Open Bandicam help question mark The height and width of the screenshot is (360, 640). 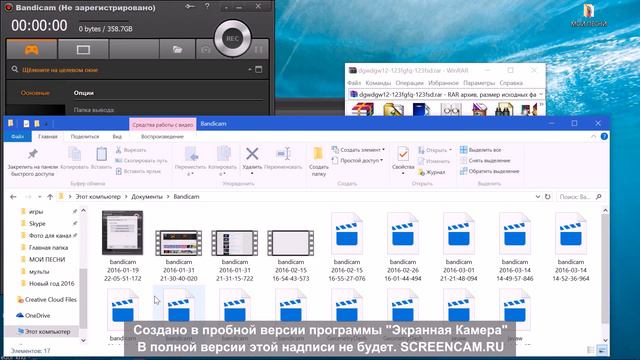(207, 7)
